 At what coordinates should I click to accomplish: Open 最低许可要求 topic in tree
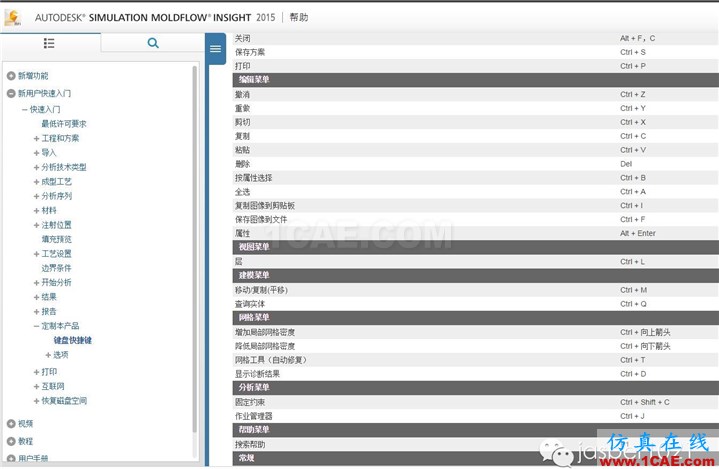point(64,124)
